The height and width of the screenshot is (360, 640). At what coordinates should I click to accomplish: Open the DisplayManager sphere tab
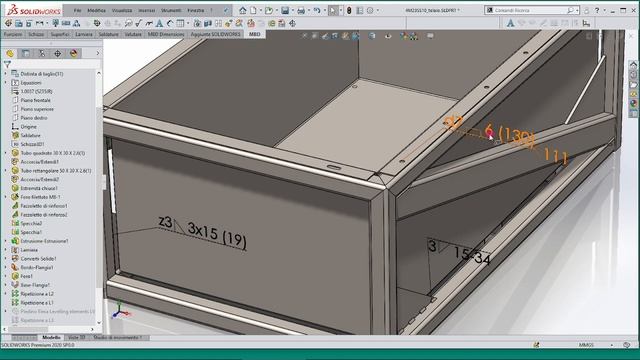pos(73,53)
